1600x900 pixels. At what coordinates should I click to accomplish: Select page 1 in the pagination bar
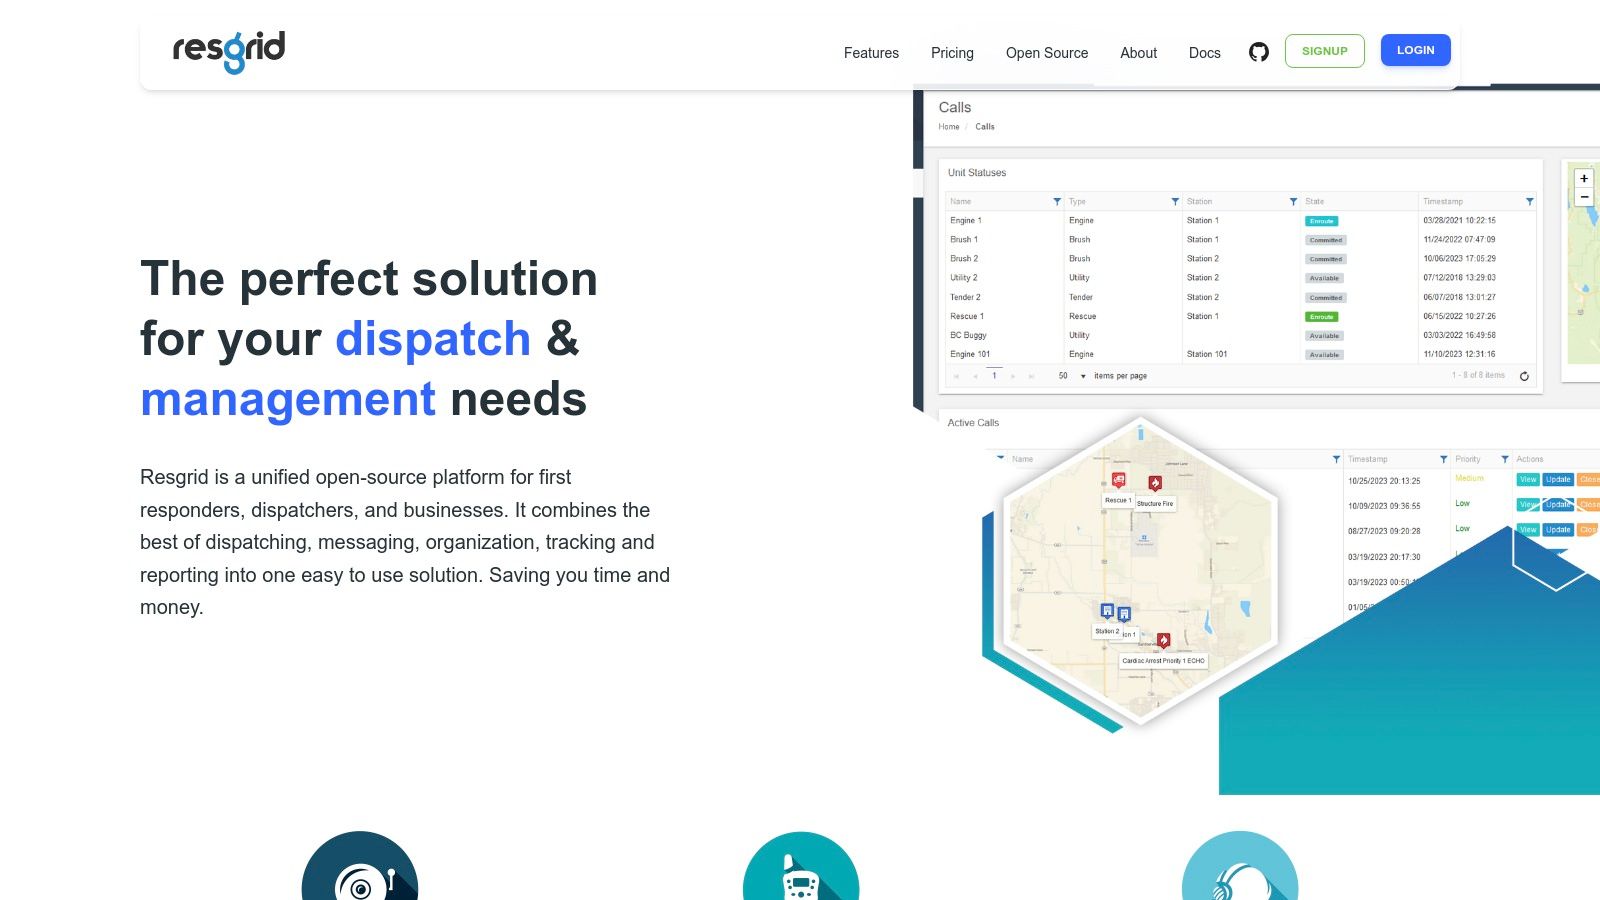(994, 375)
